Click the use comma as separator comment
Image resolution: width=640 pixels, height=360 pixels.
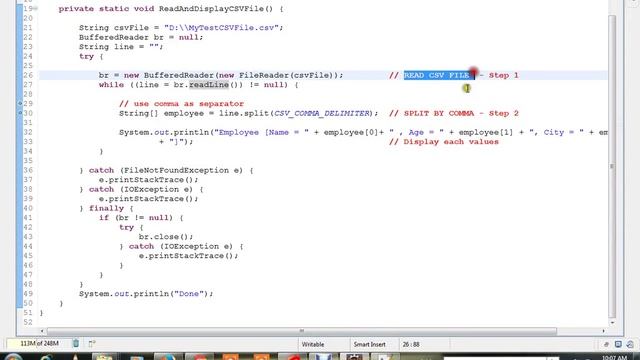click(181, 104)
